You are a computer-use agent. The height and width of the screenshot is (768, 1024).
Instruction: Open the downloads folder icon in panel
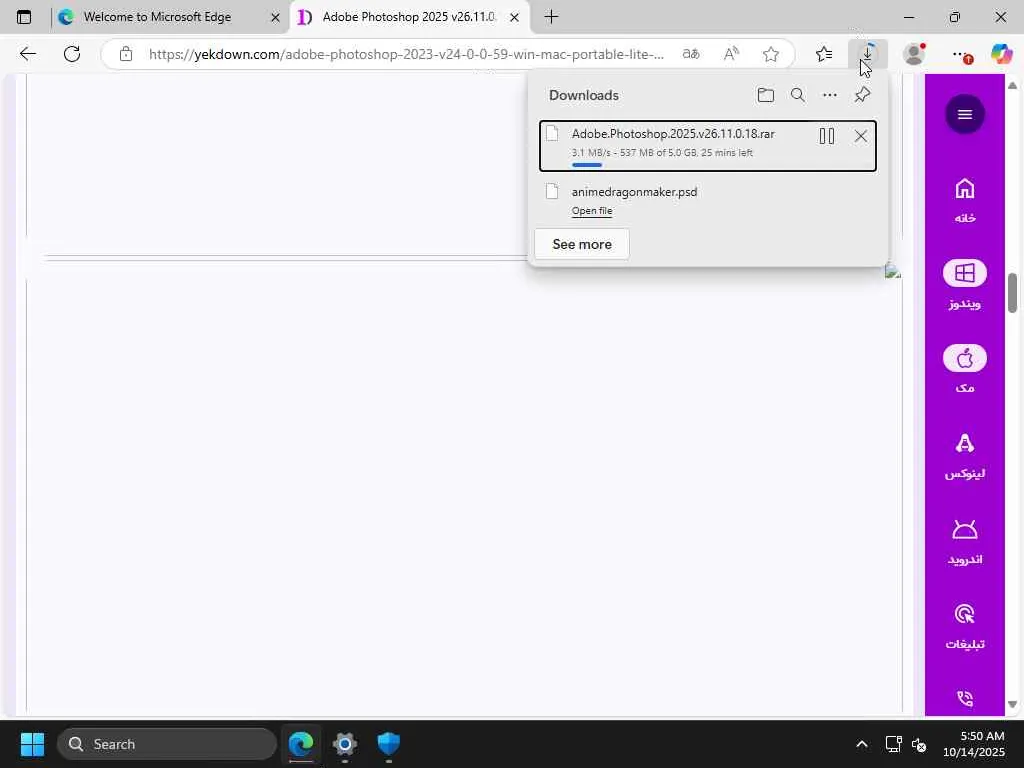765,95
